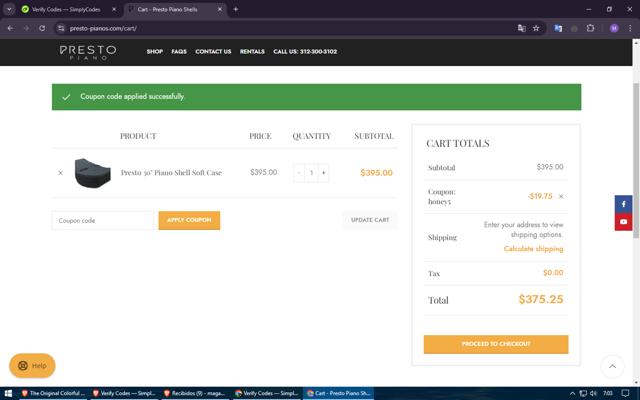Increase quantity with the plus button
Viewport: 640px width, 400px height.
pos(324,173)
